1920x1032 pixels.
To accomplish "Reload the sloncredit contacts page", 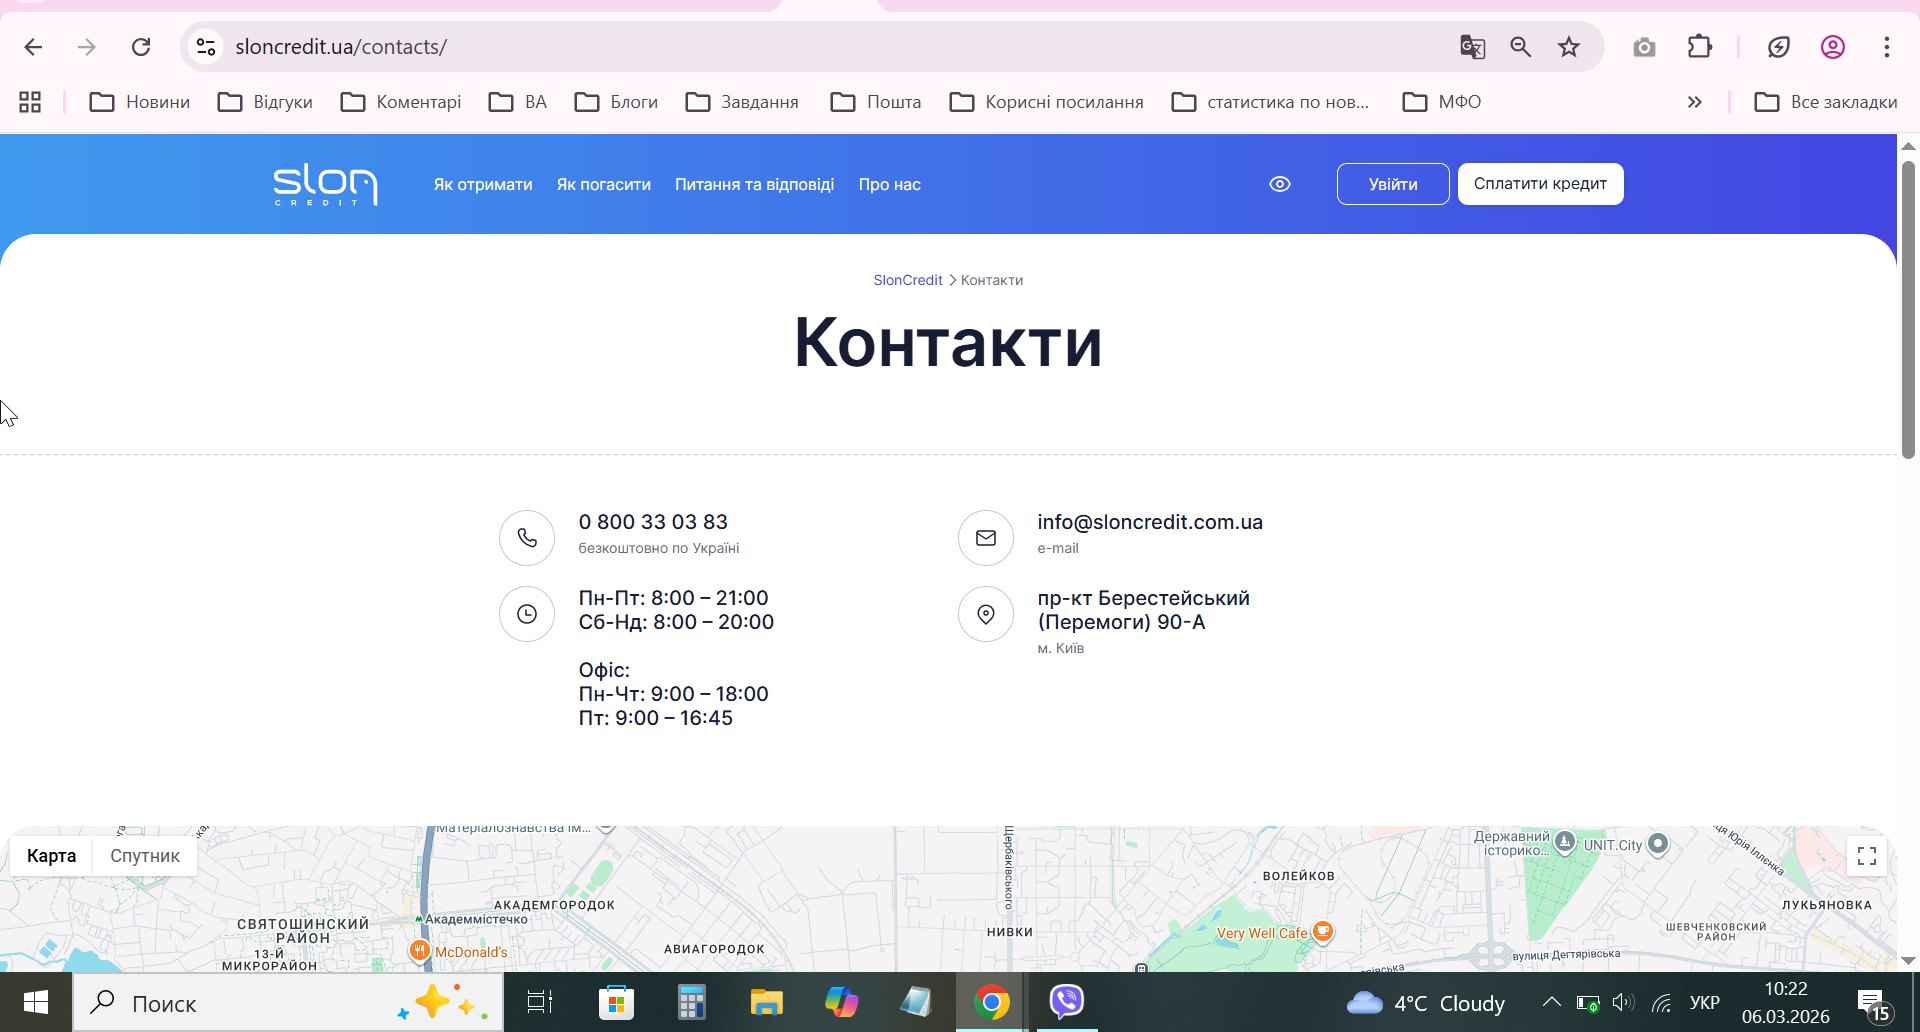I will (141, 47).
